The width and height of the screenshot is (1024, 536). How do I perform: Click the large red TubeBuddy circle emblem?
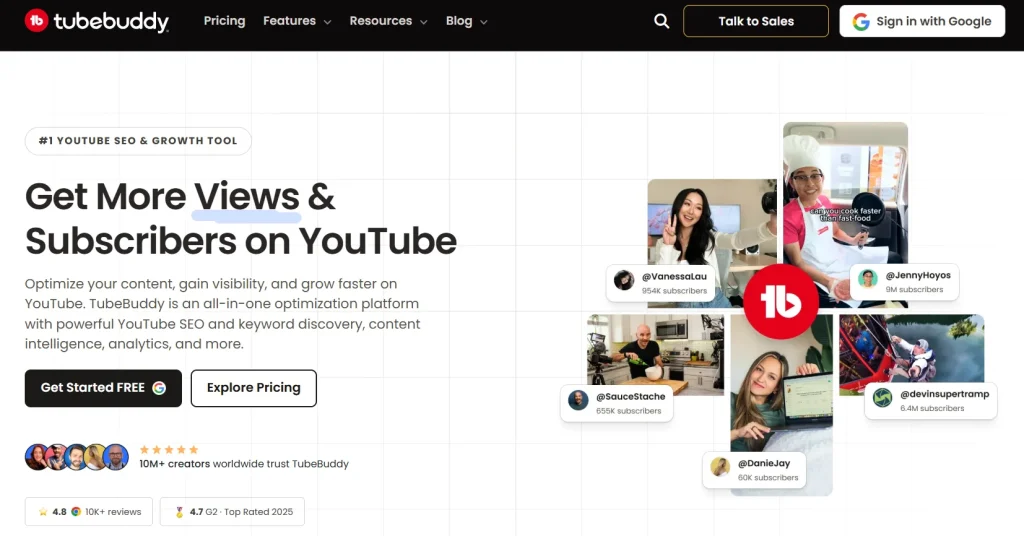(780, 301)
